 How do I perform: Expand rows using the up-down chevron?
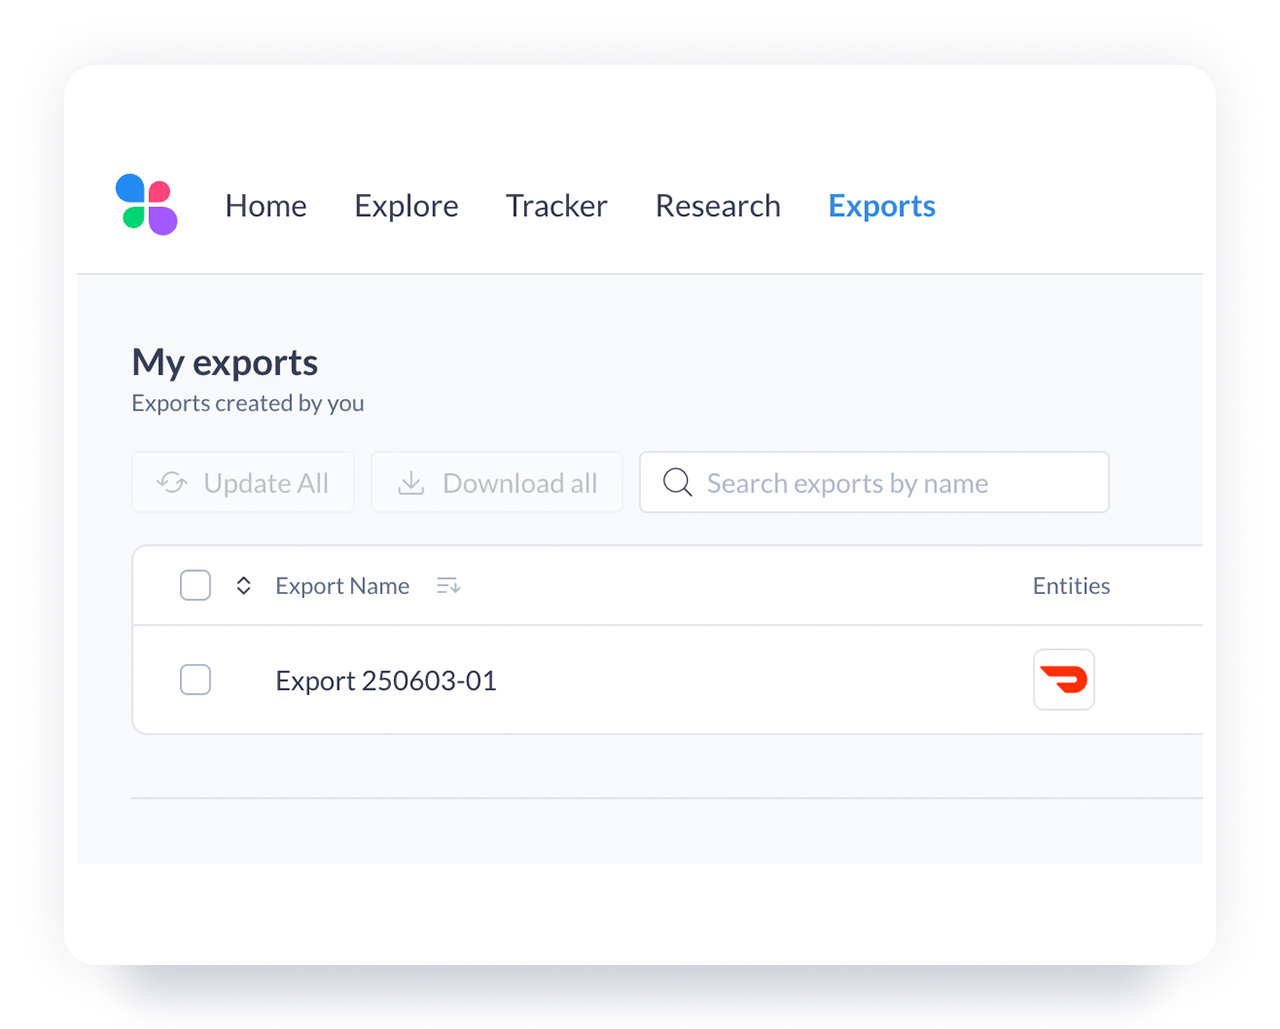pyautogui.click(x=243, y=586)
